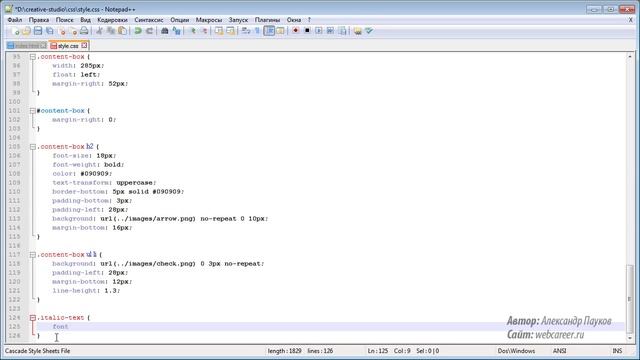Open the user-defined language icon
The image size is (640, 360).
pos(280,31)
